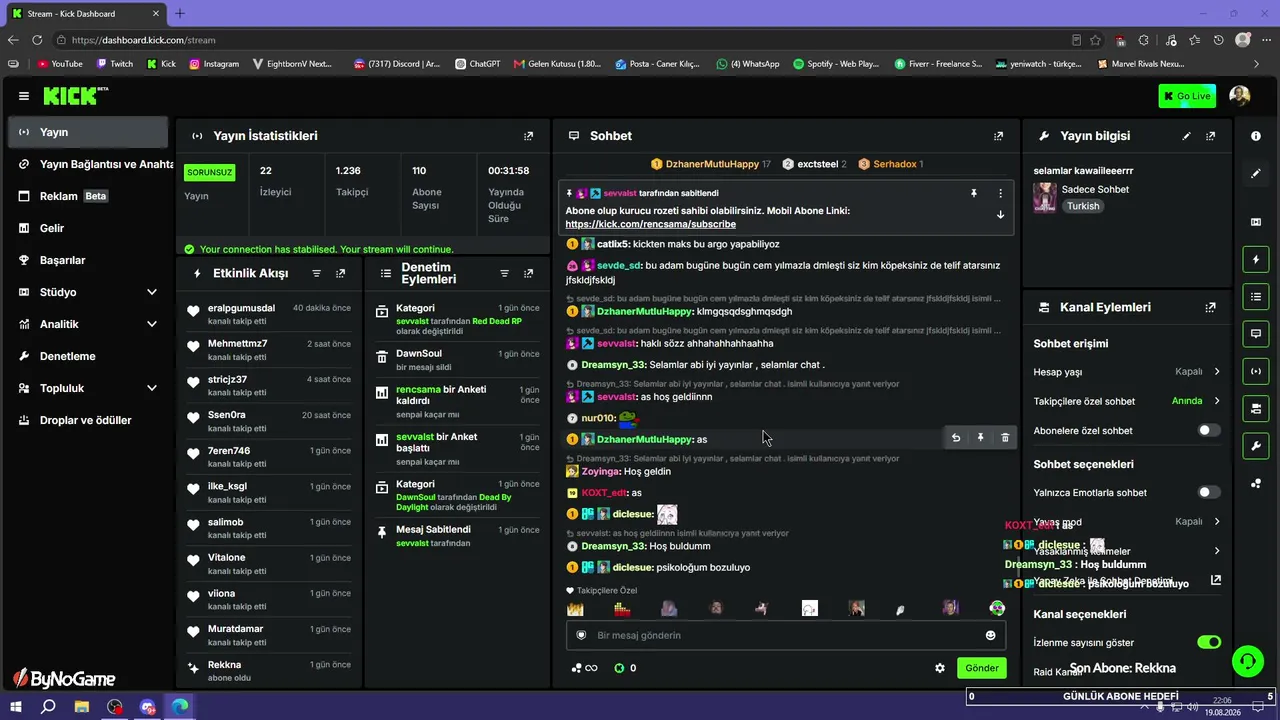Viewport: 1280px width, 720px height.
Task: Click the browser address bar
Action: click(x=560, y=40)
